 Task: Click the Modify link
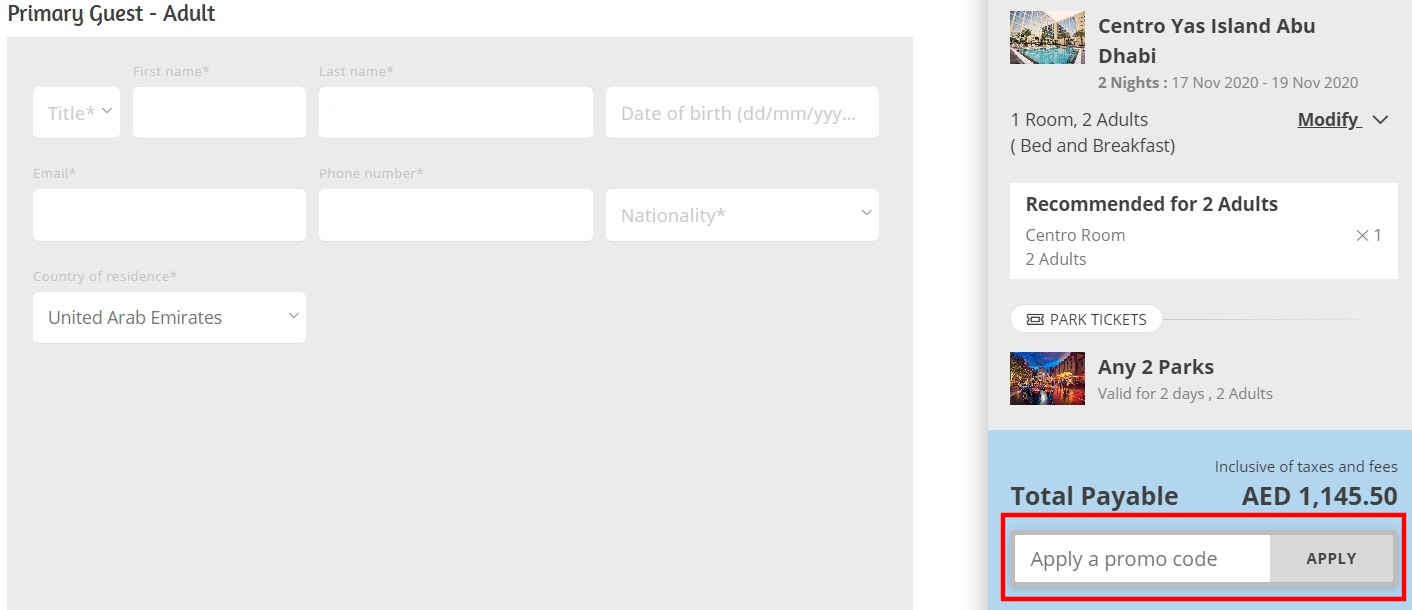[1328, 120]
